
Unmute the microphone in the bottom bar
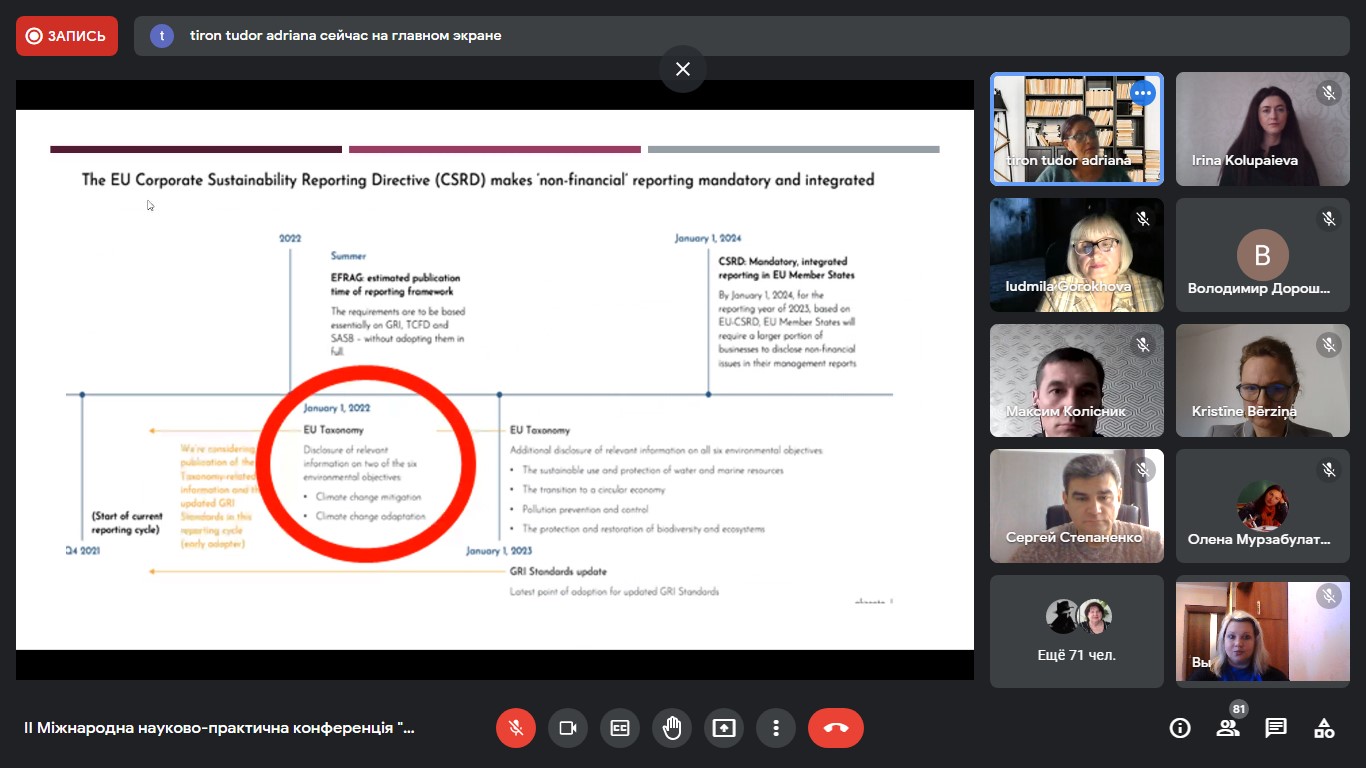516,728
